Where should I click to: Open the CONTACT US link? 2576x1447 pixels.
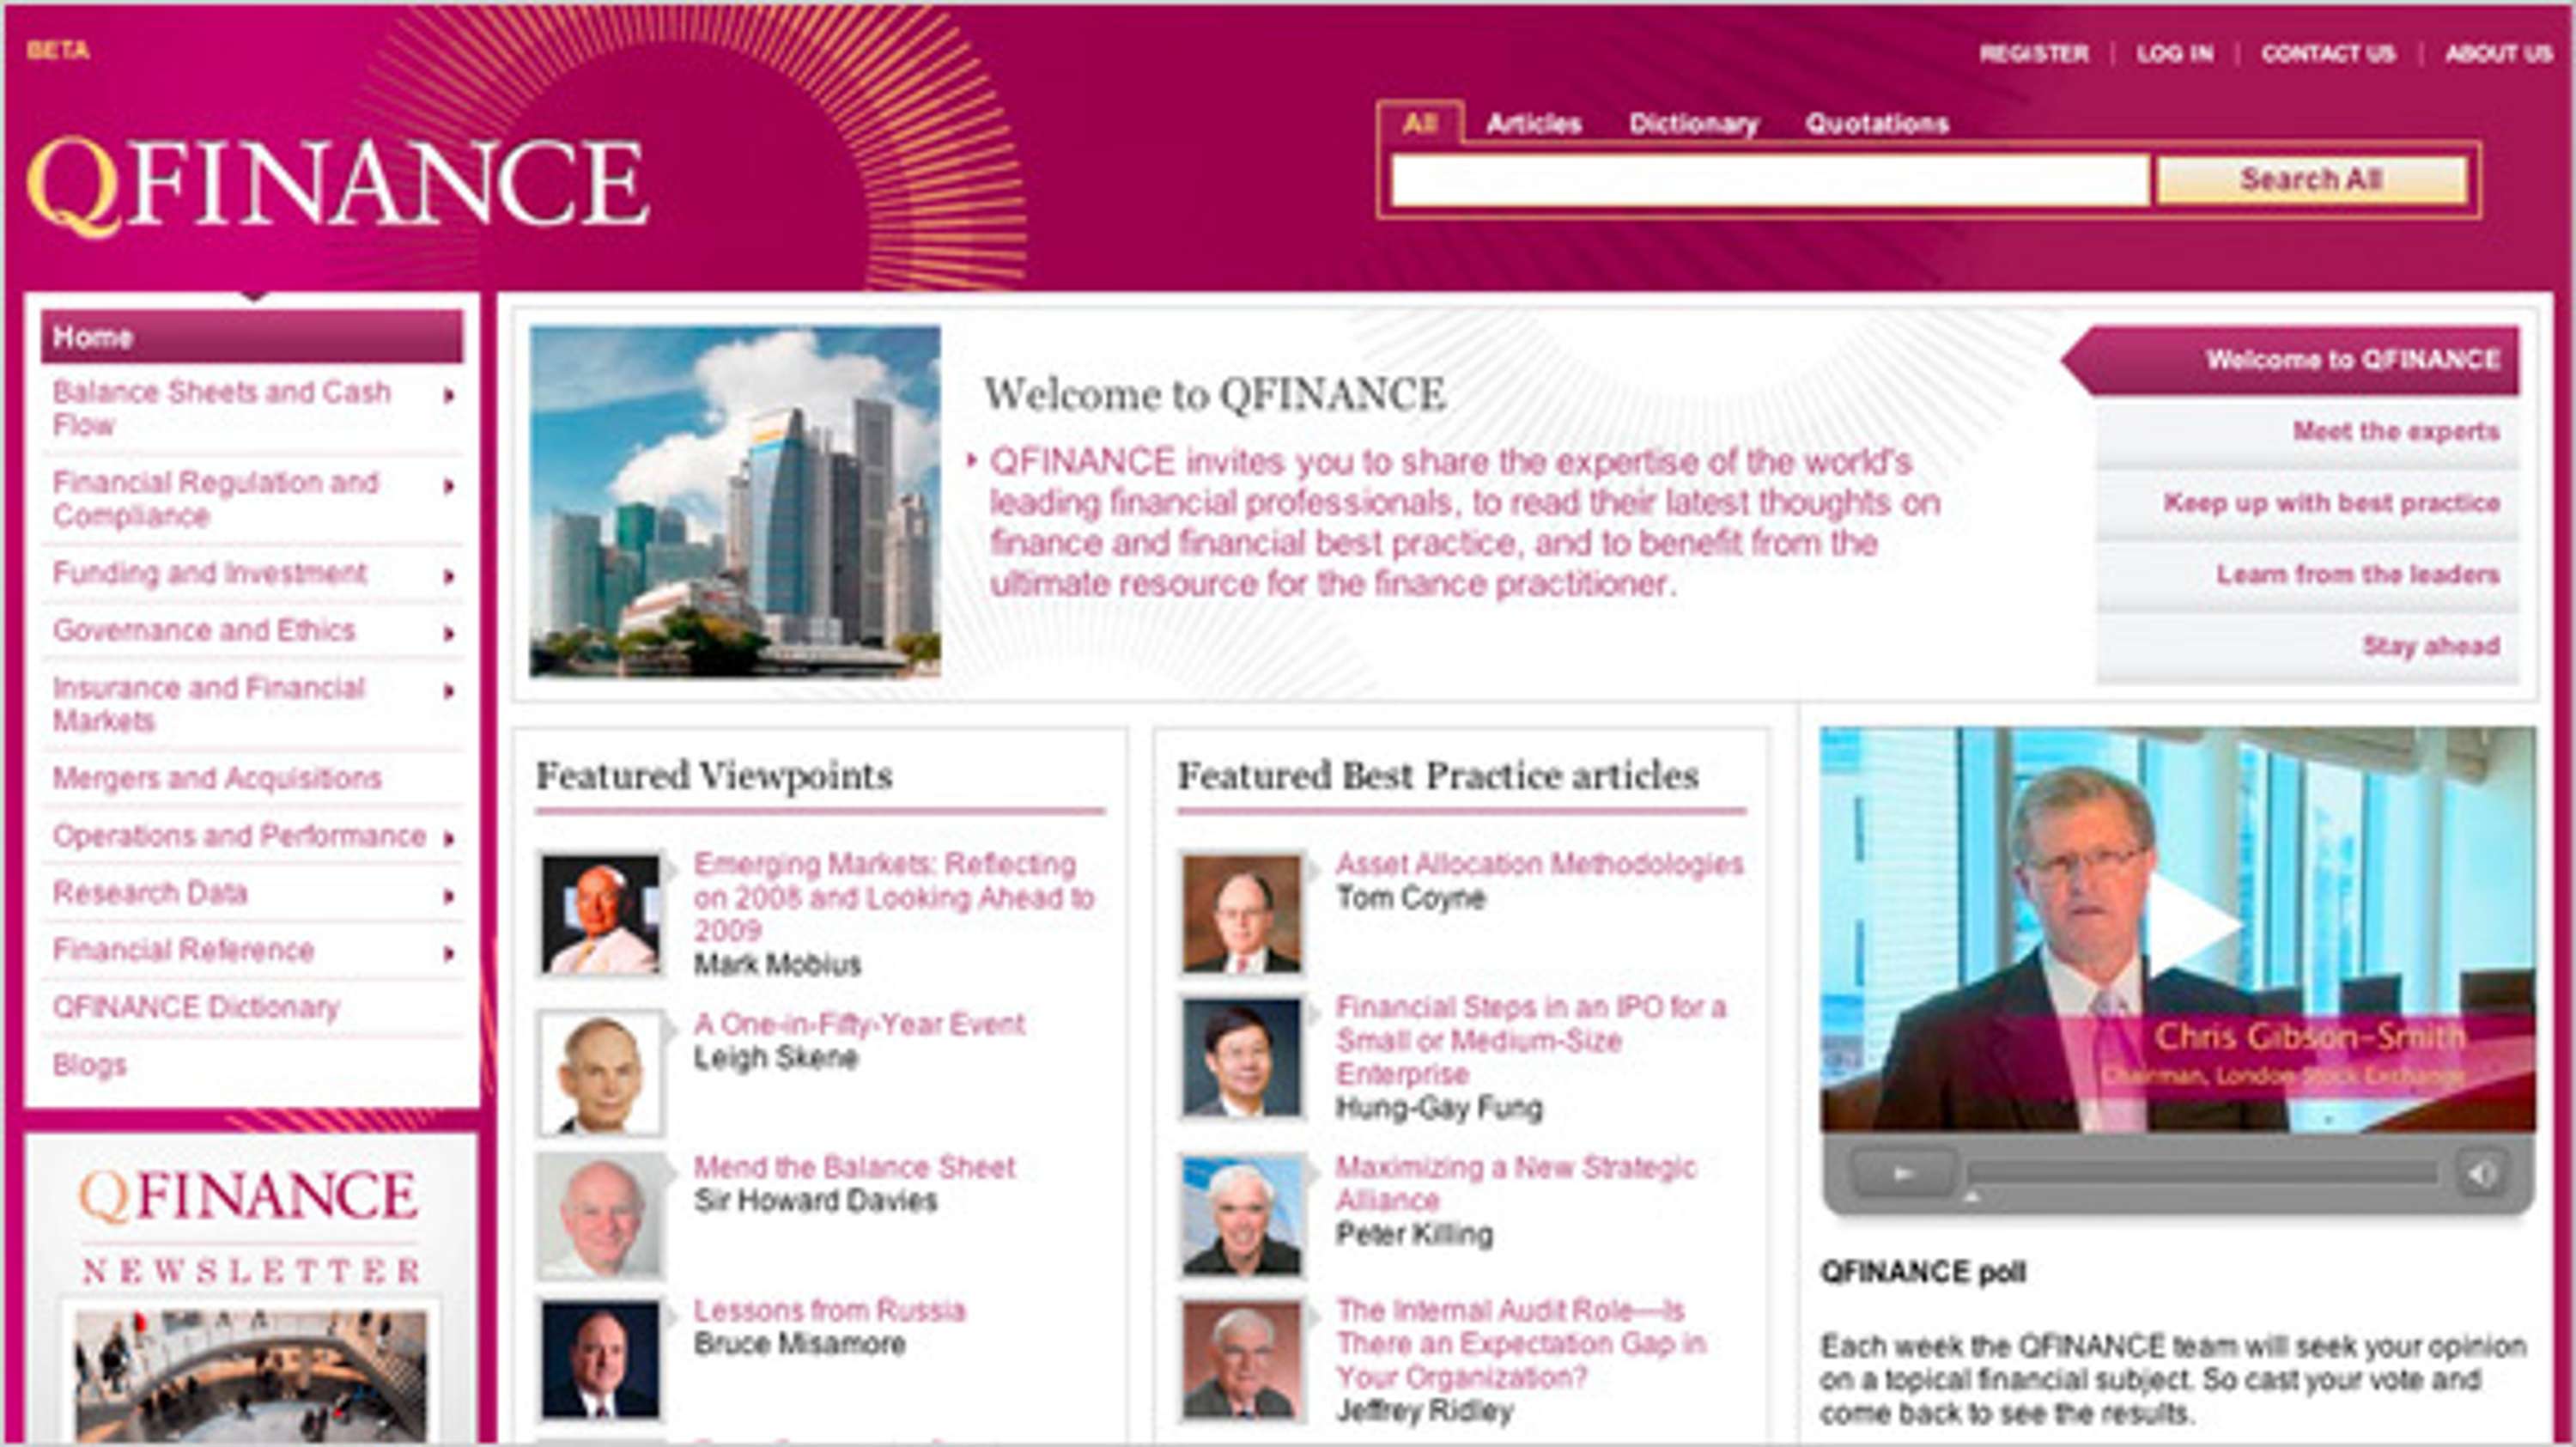tap(2328, 54)
